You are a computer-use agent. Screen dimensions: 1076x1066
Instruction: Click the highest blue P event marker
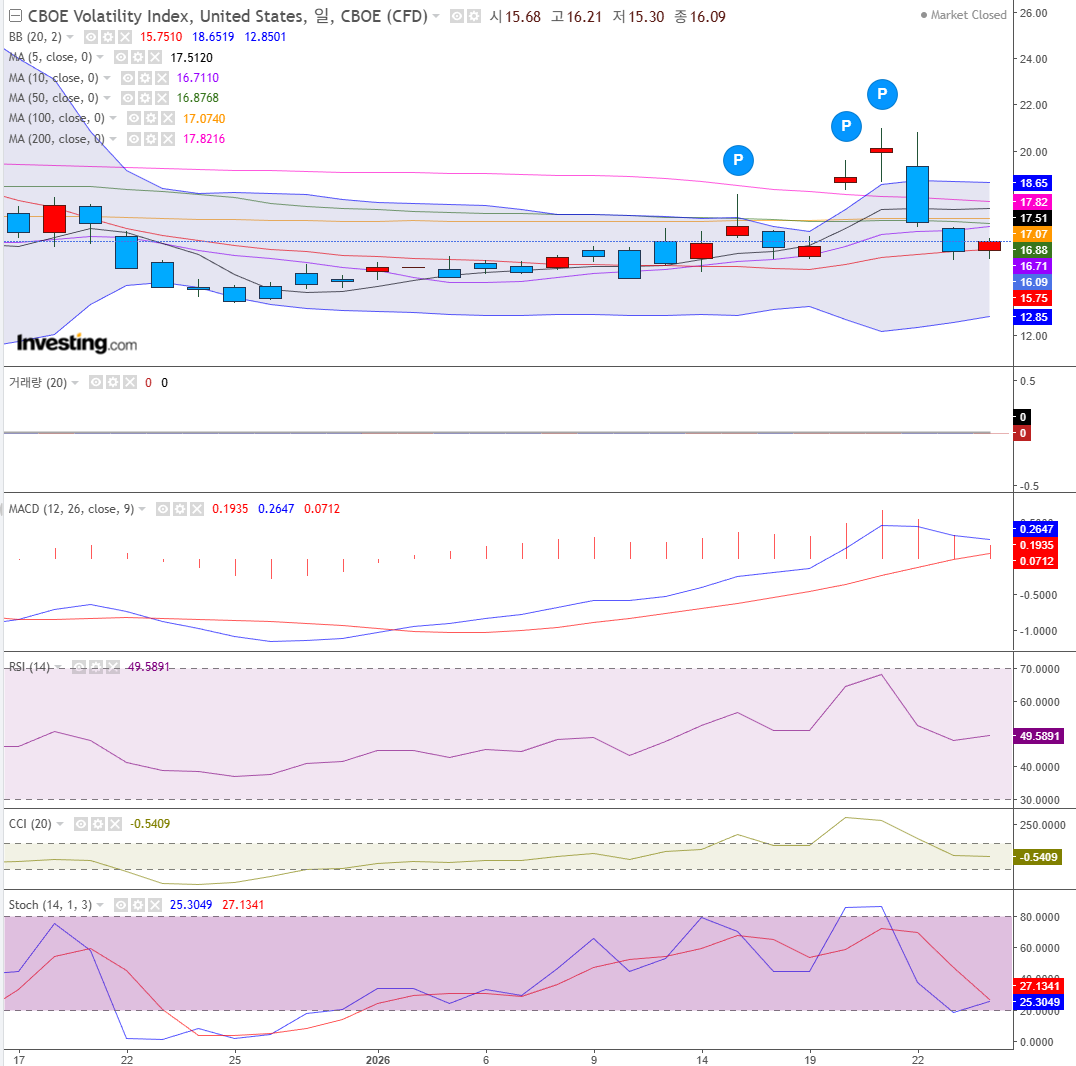[882, 94]
